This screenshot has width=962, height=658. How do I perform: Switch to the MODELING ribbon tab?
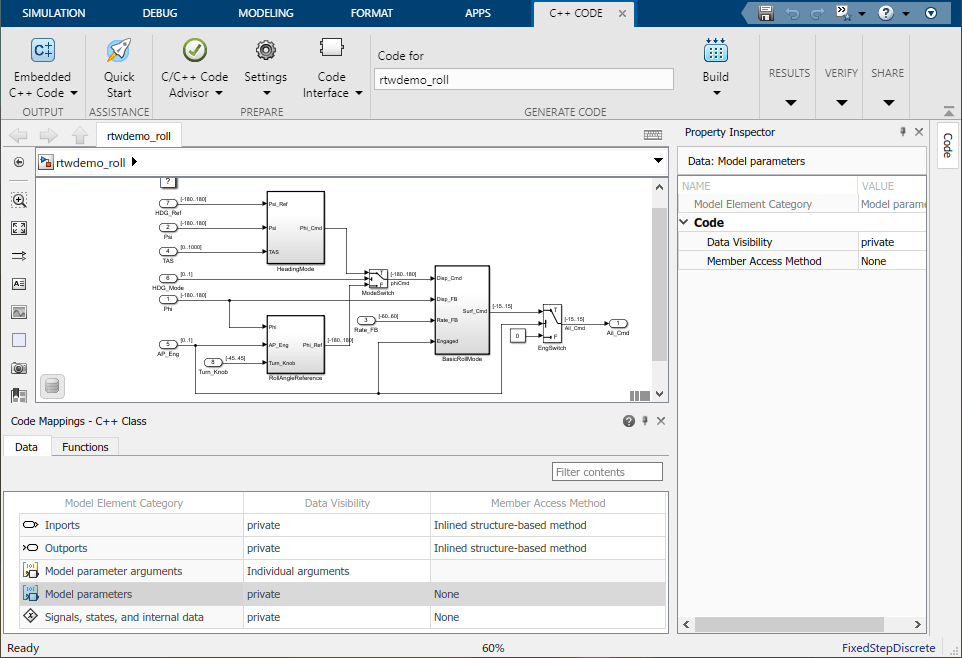tap(266, 14)
